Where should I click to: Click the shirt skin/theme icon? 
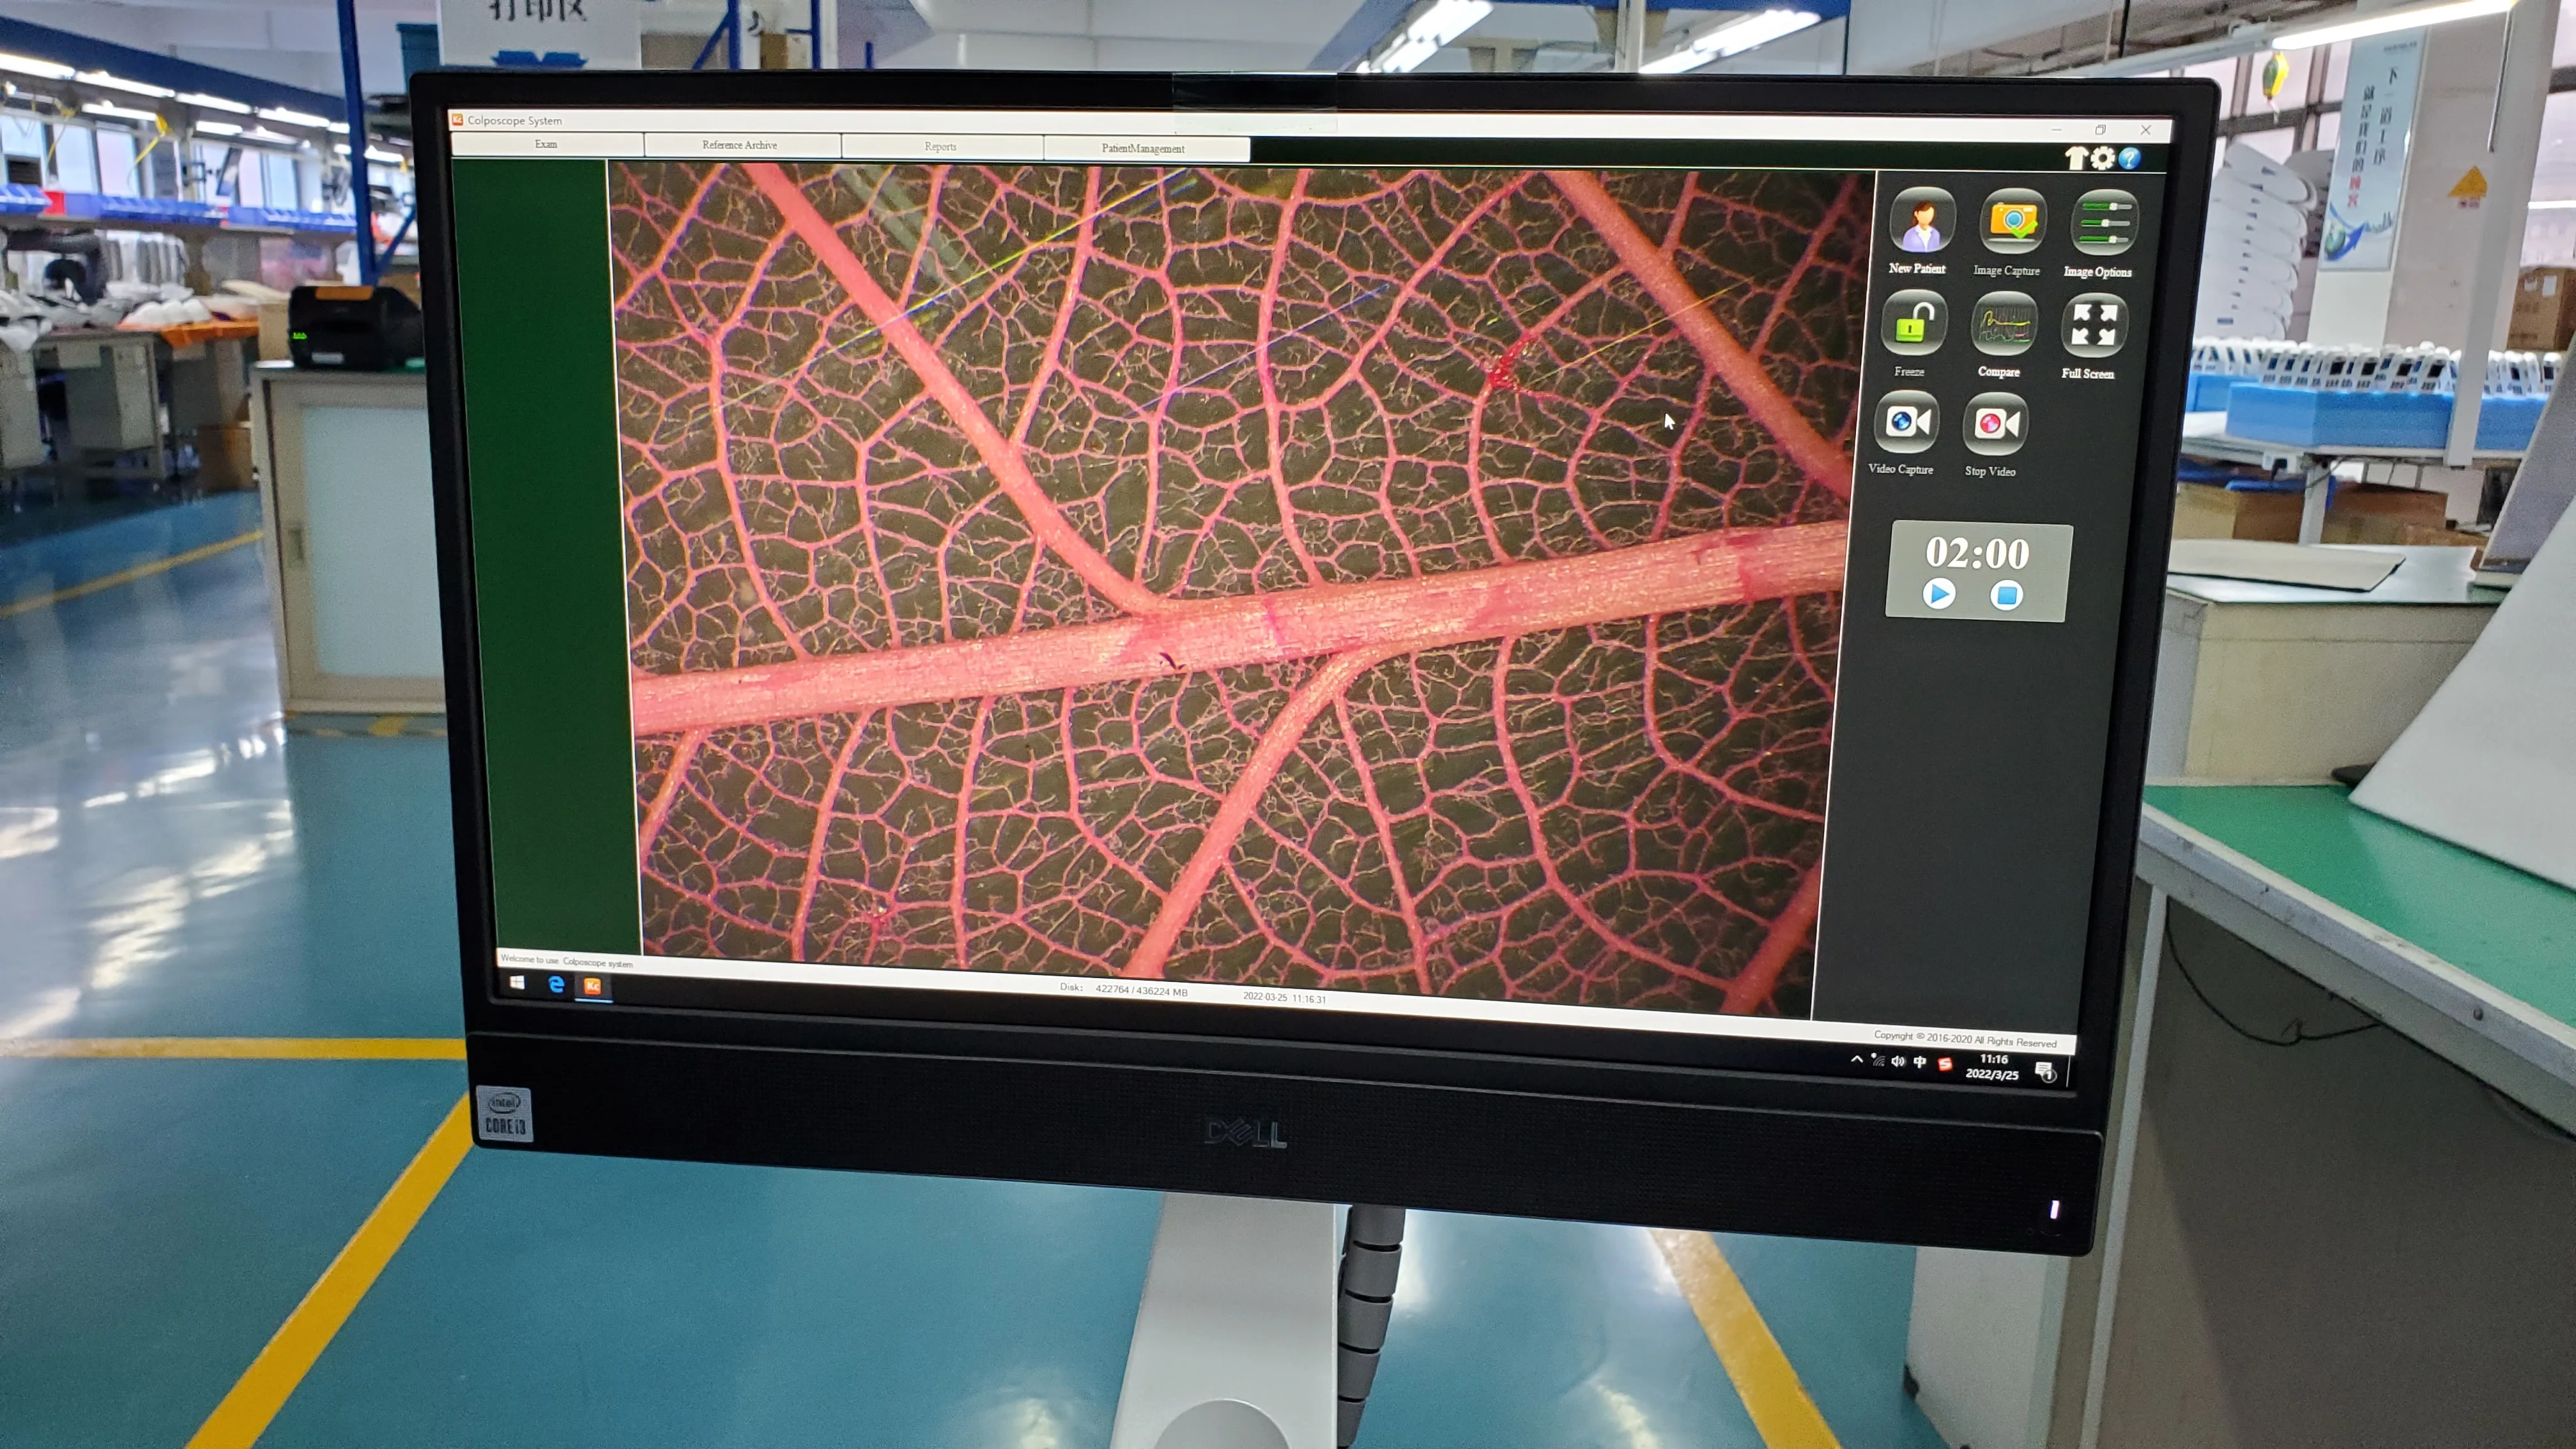2076,157
